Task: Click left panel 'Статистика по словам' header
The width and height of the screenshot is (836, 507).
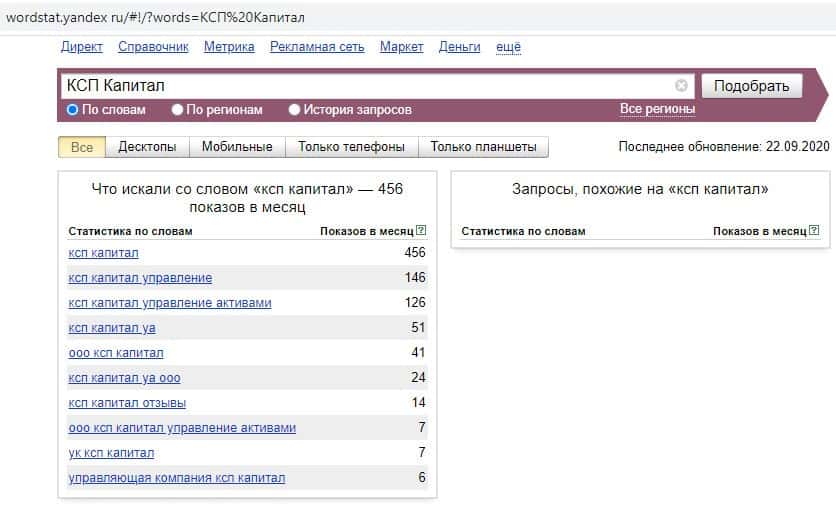Action: (130, 231)
